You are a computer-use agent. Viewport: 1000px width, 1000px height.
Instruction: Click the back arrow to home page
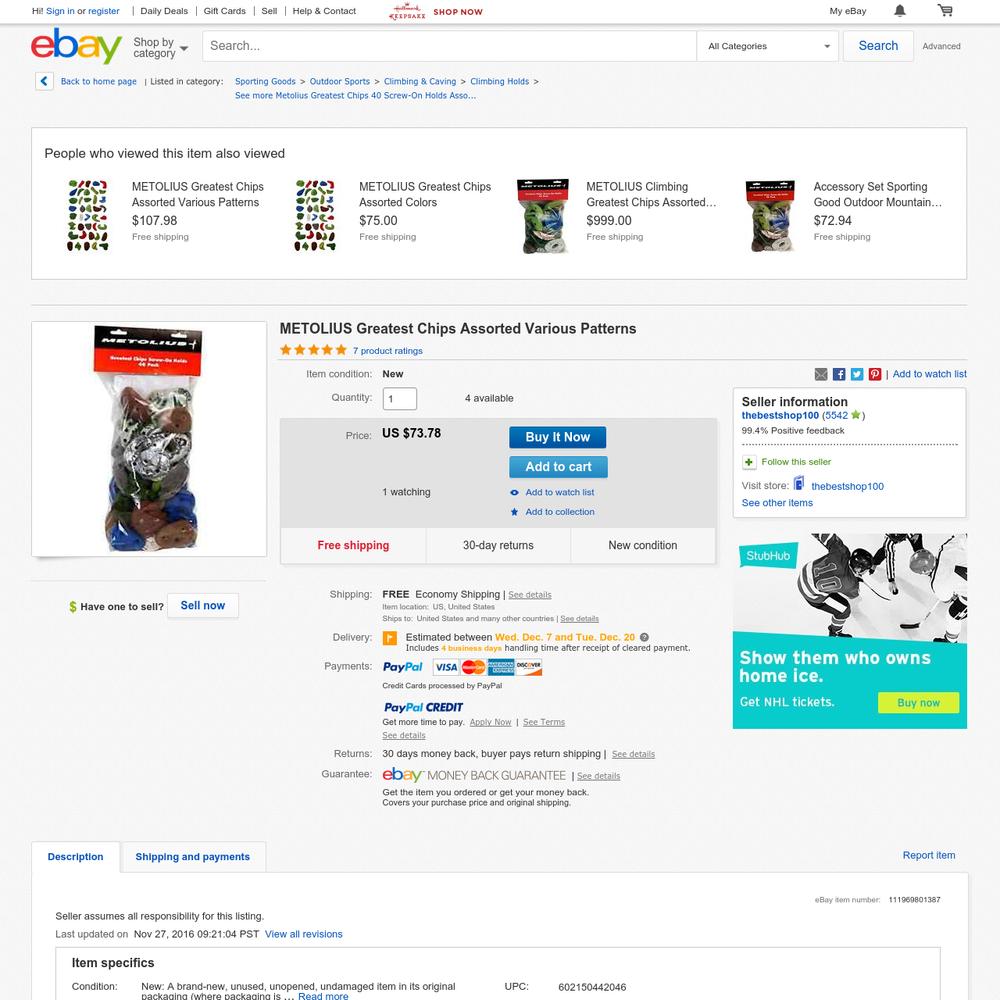[44, 81]
